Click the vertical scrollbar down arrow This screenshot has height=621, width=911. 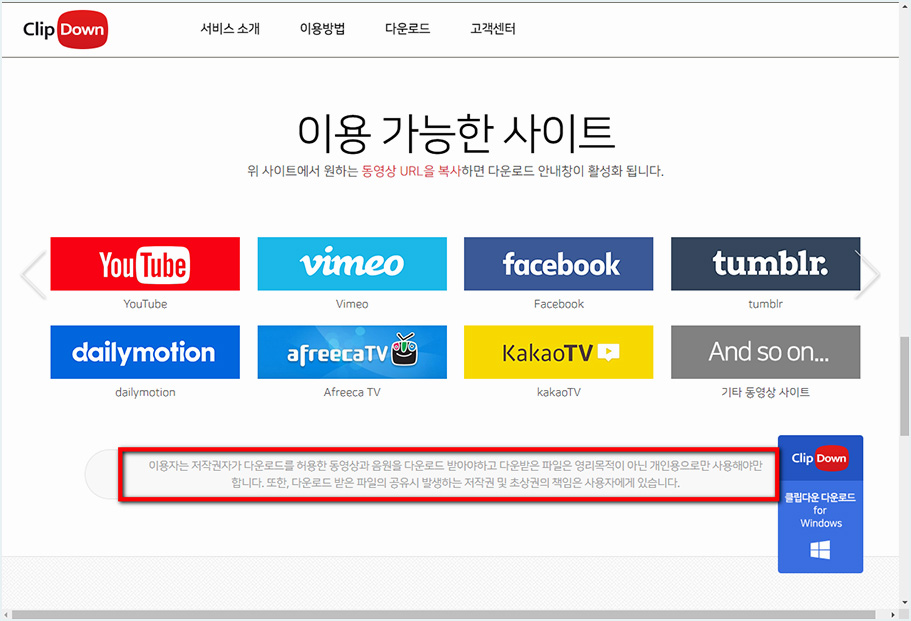coord(905,602)
